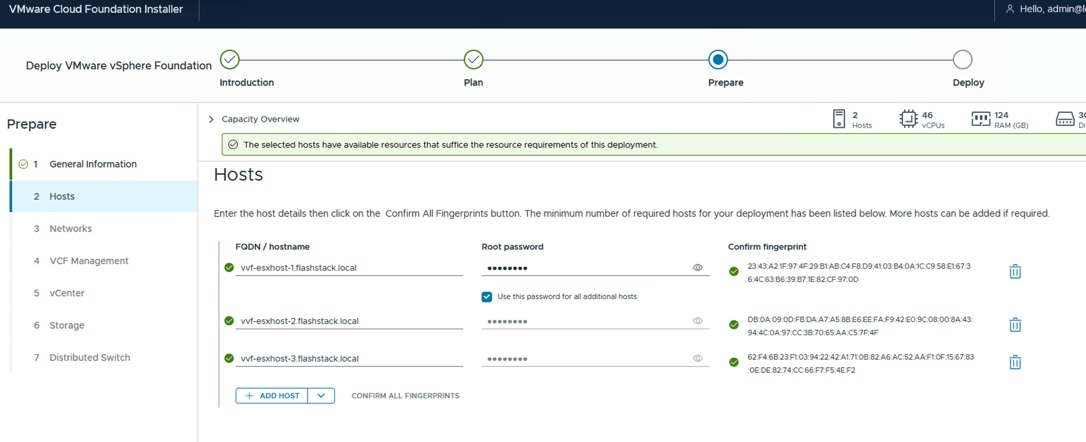Screen dimensions: 1086x442
Task: Click the Plan step checkmark circle
Action: pos(473,60)
